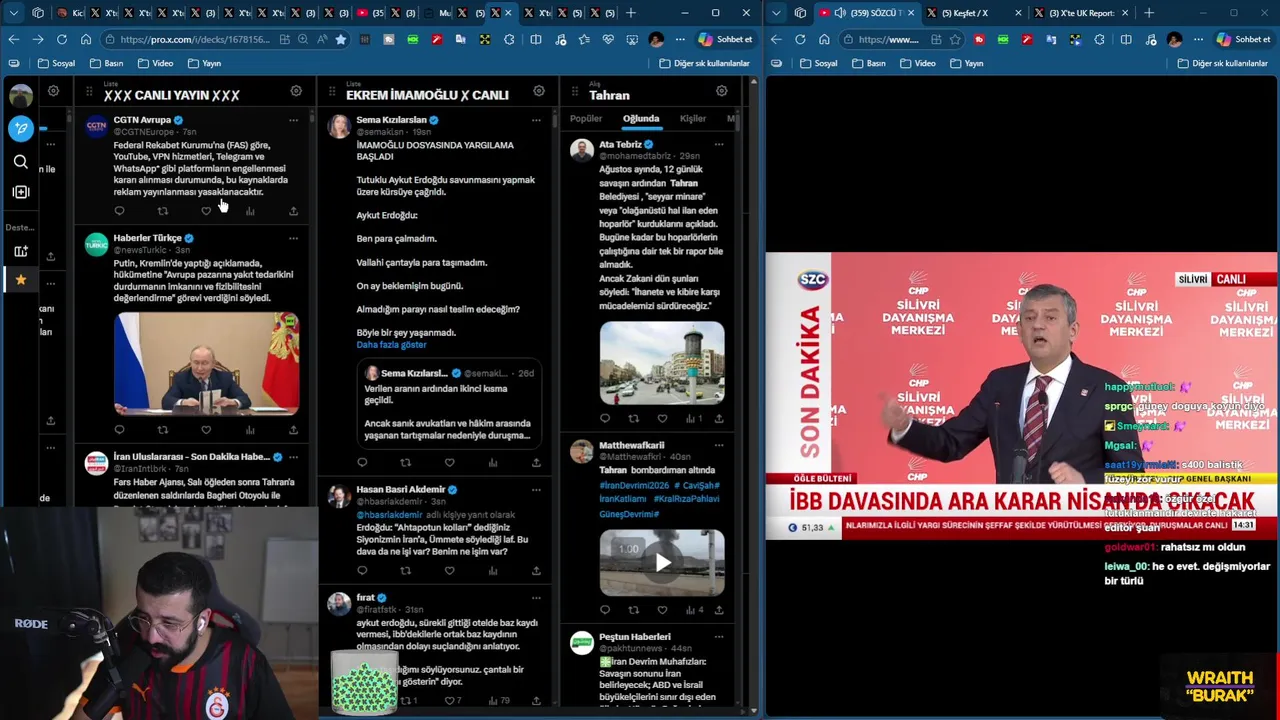Image resolution: width=1280 pixels, height=720 pixels.
Task: Open the compose post button in X Pro sidebar
Action: pos(21,128)
